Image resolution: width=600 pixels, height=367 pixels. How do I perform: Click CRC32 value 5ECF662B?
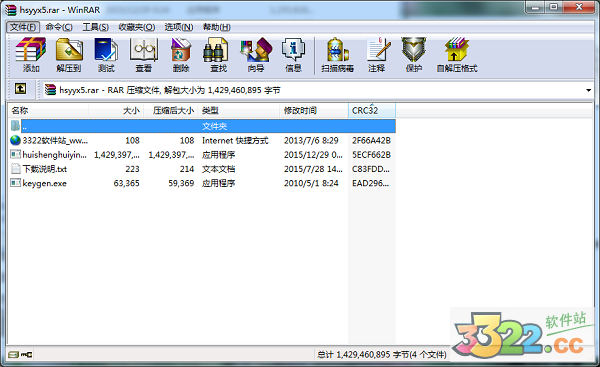[x=371, y=155]
